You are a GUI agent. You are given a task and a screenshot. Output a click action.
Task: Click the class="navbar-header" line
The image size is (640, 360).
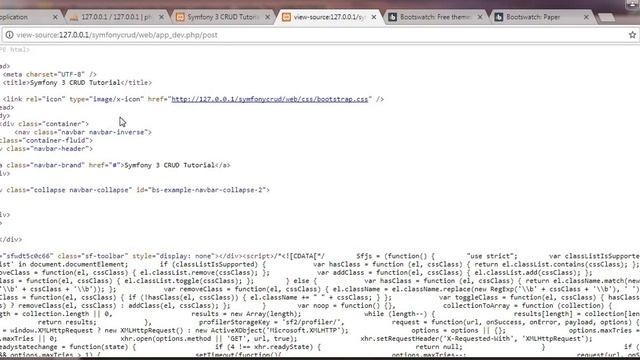tap(46, 149)
